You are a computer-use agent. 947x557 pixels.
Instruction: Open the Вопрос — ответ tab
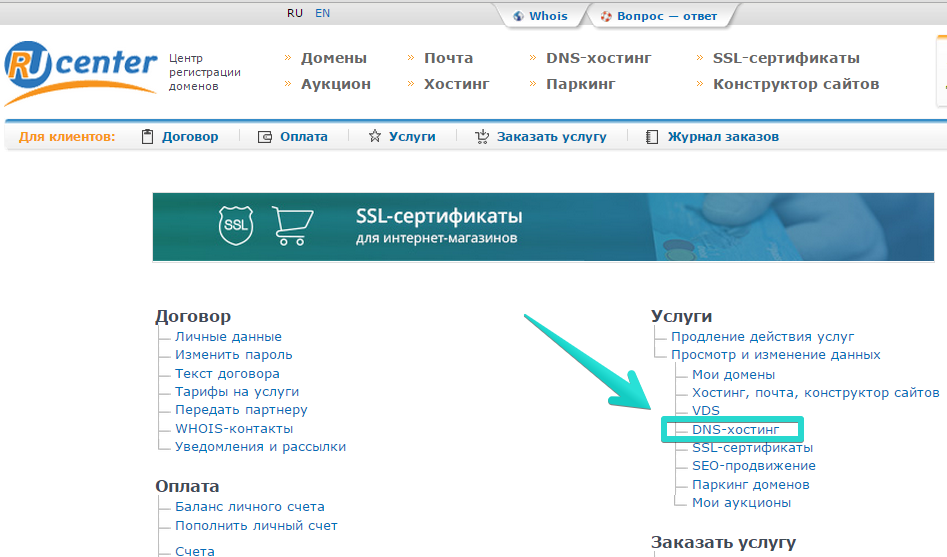[667, 16]
